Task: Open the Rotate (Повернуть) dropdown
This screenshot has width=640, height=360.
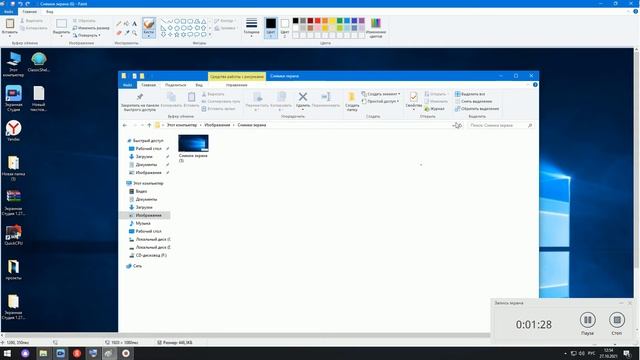Action: click(87, 35)
